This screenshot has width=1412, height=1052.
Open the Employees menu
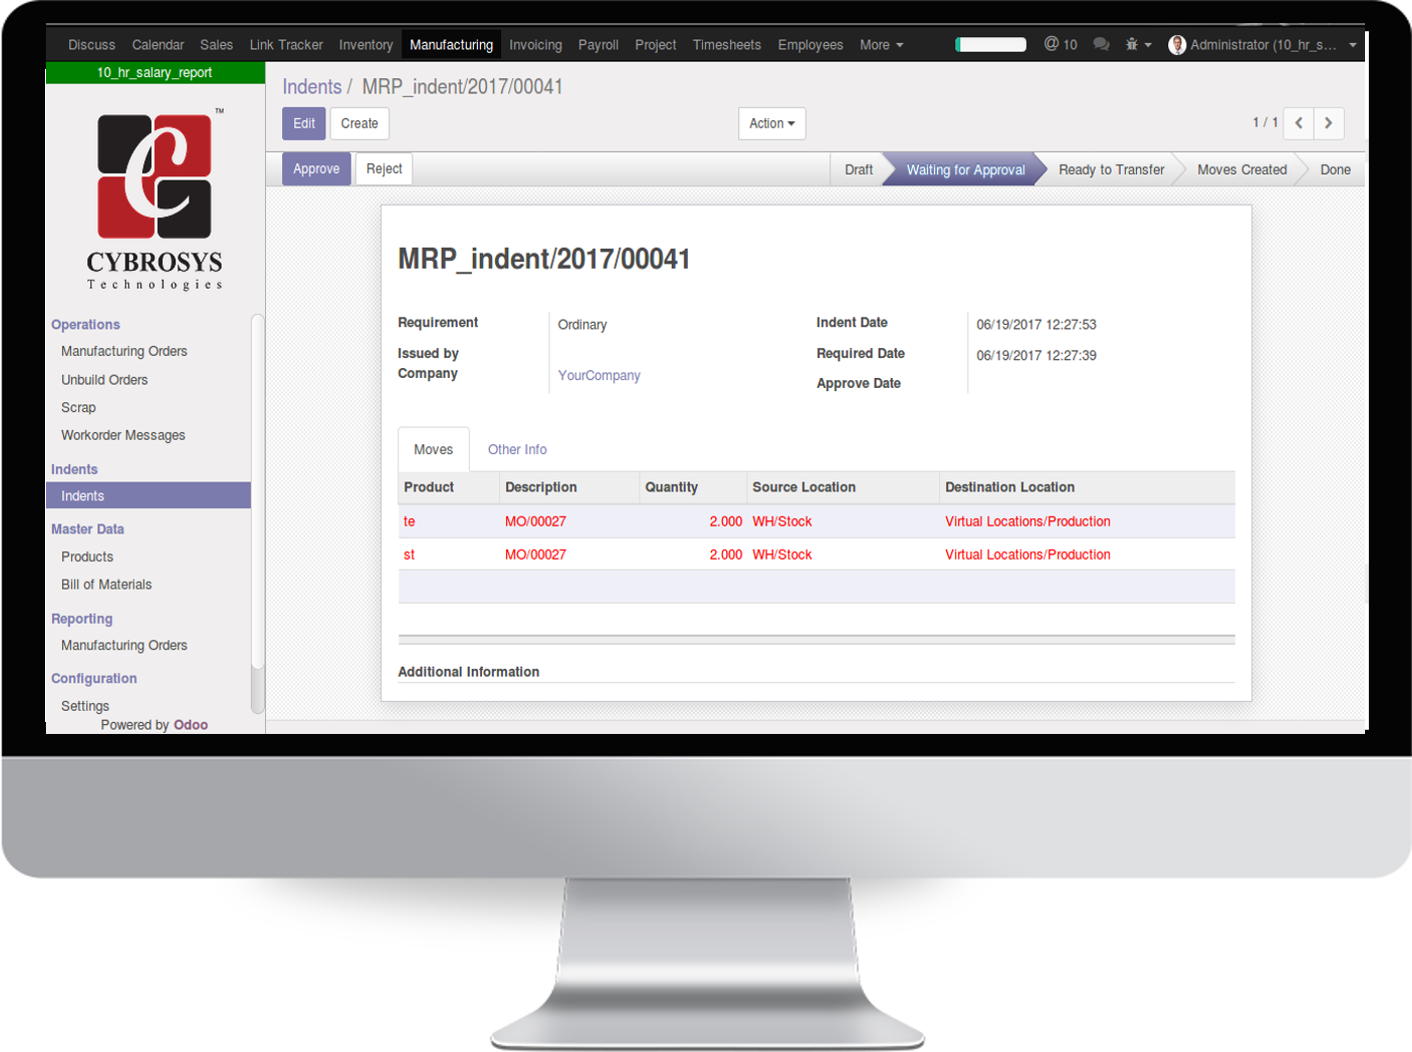[810, 45]
